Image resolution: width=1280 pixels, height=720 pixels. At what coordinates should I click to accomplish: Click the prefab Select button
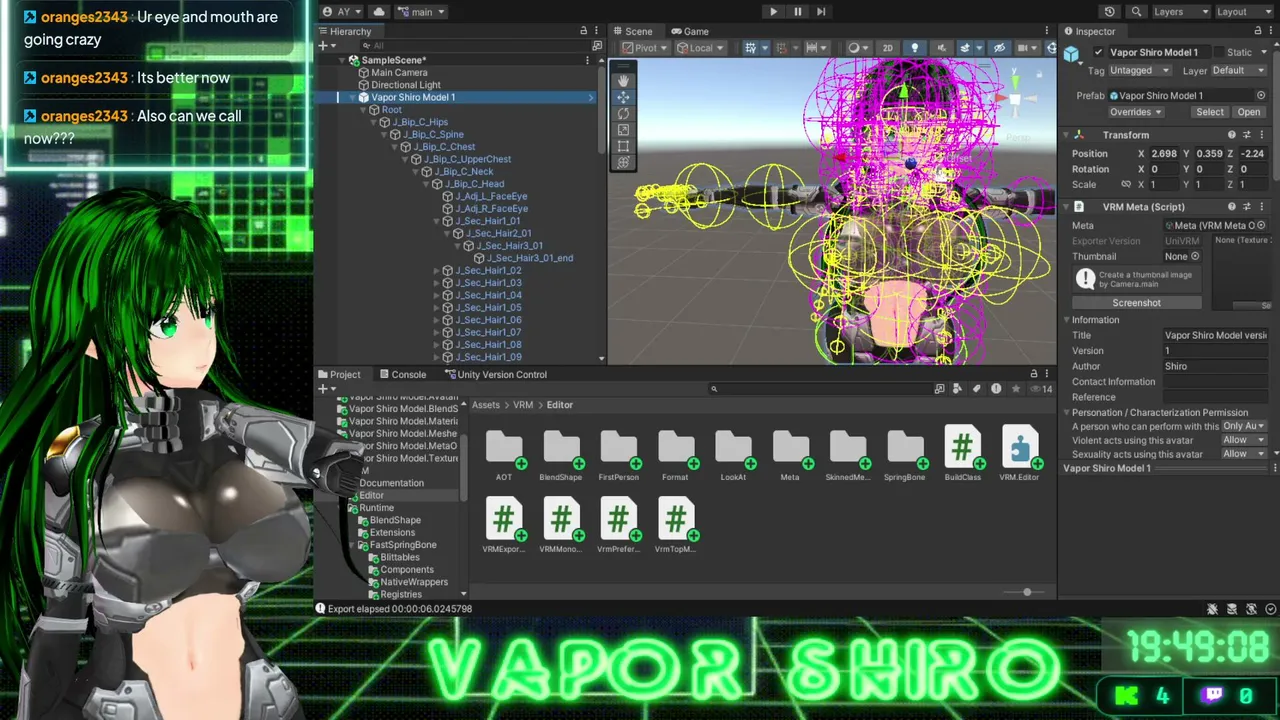1210,112
